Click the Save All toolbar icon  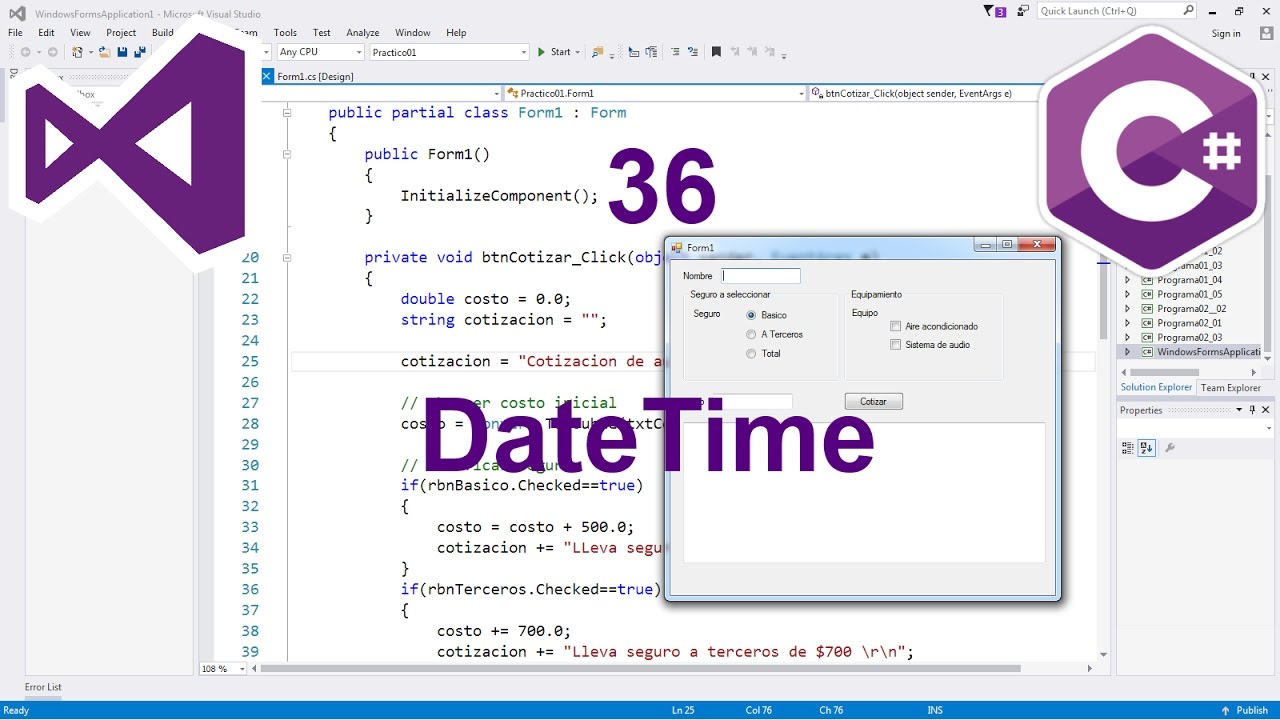(x=140, y=52)
